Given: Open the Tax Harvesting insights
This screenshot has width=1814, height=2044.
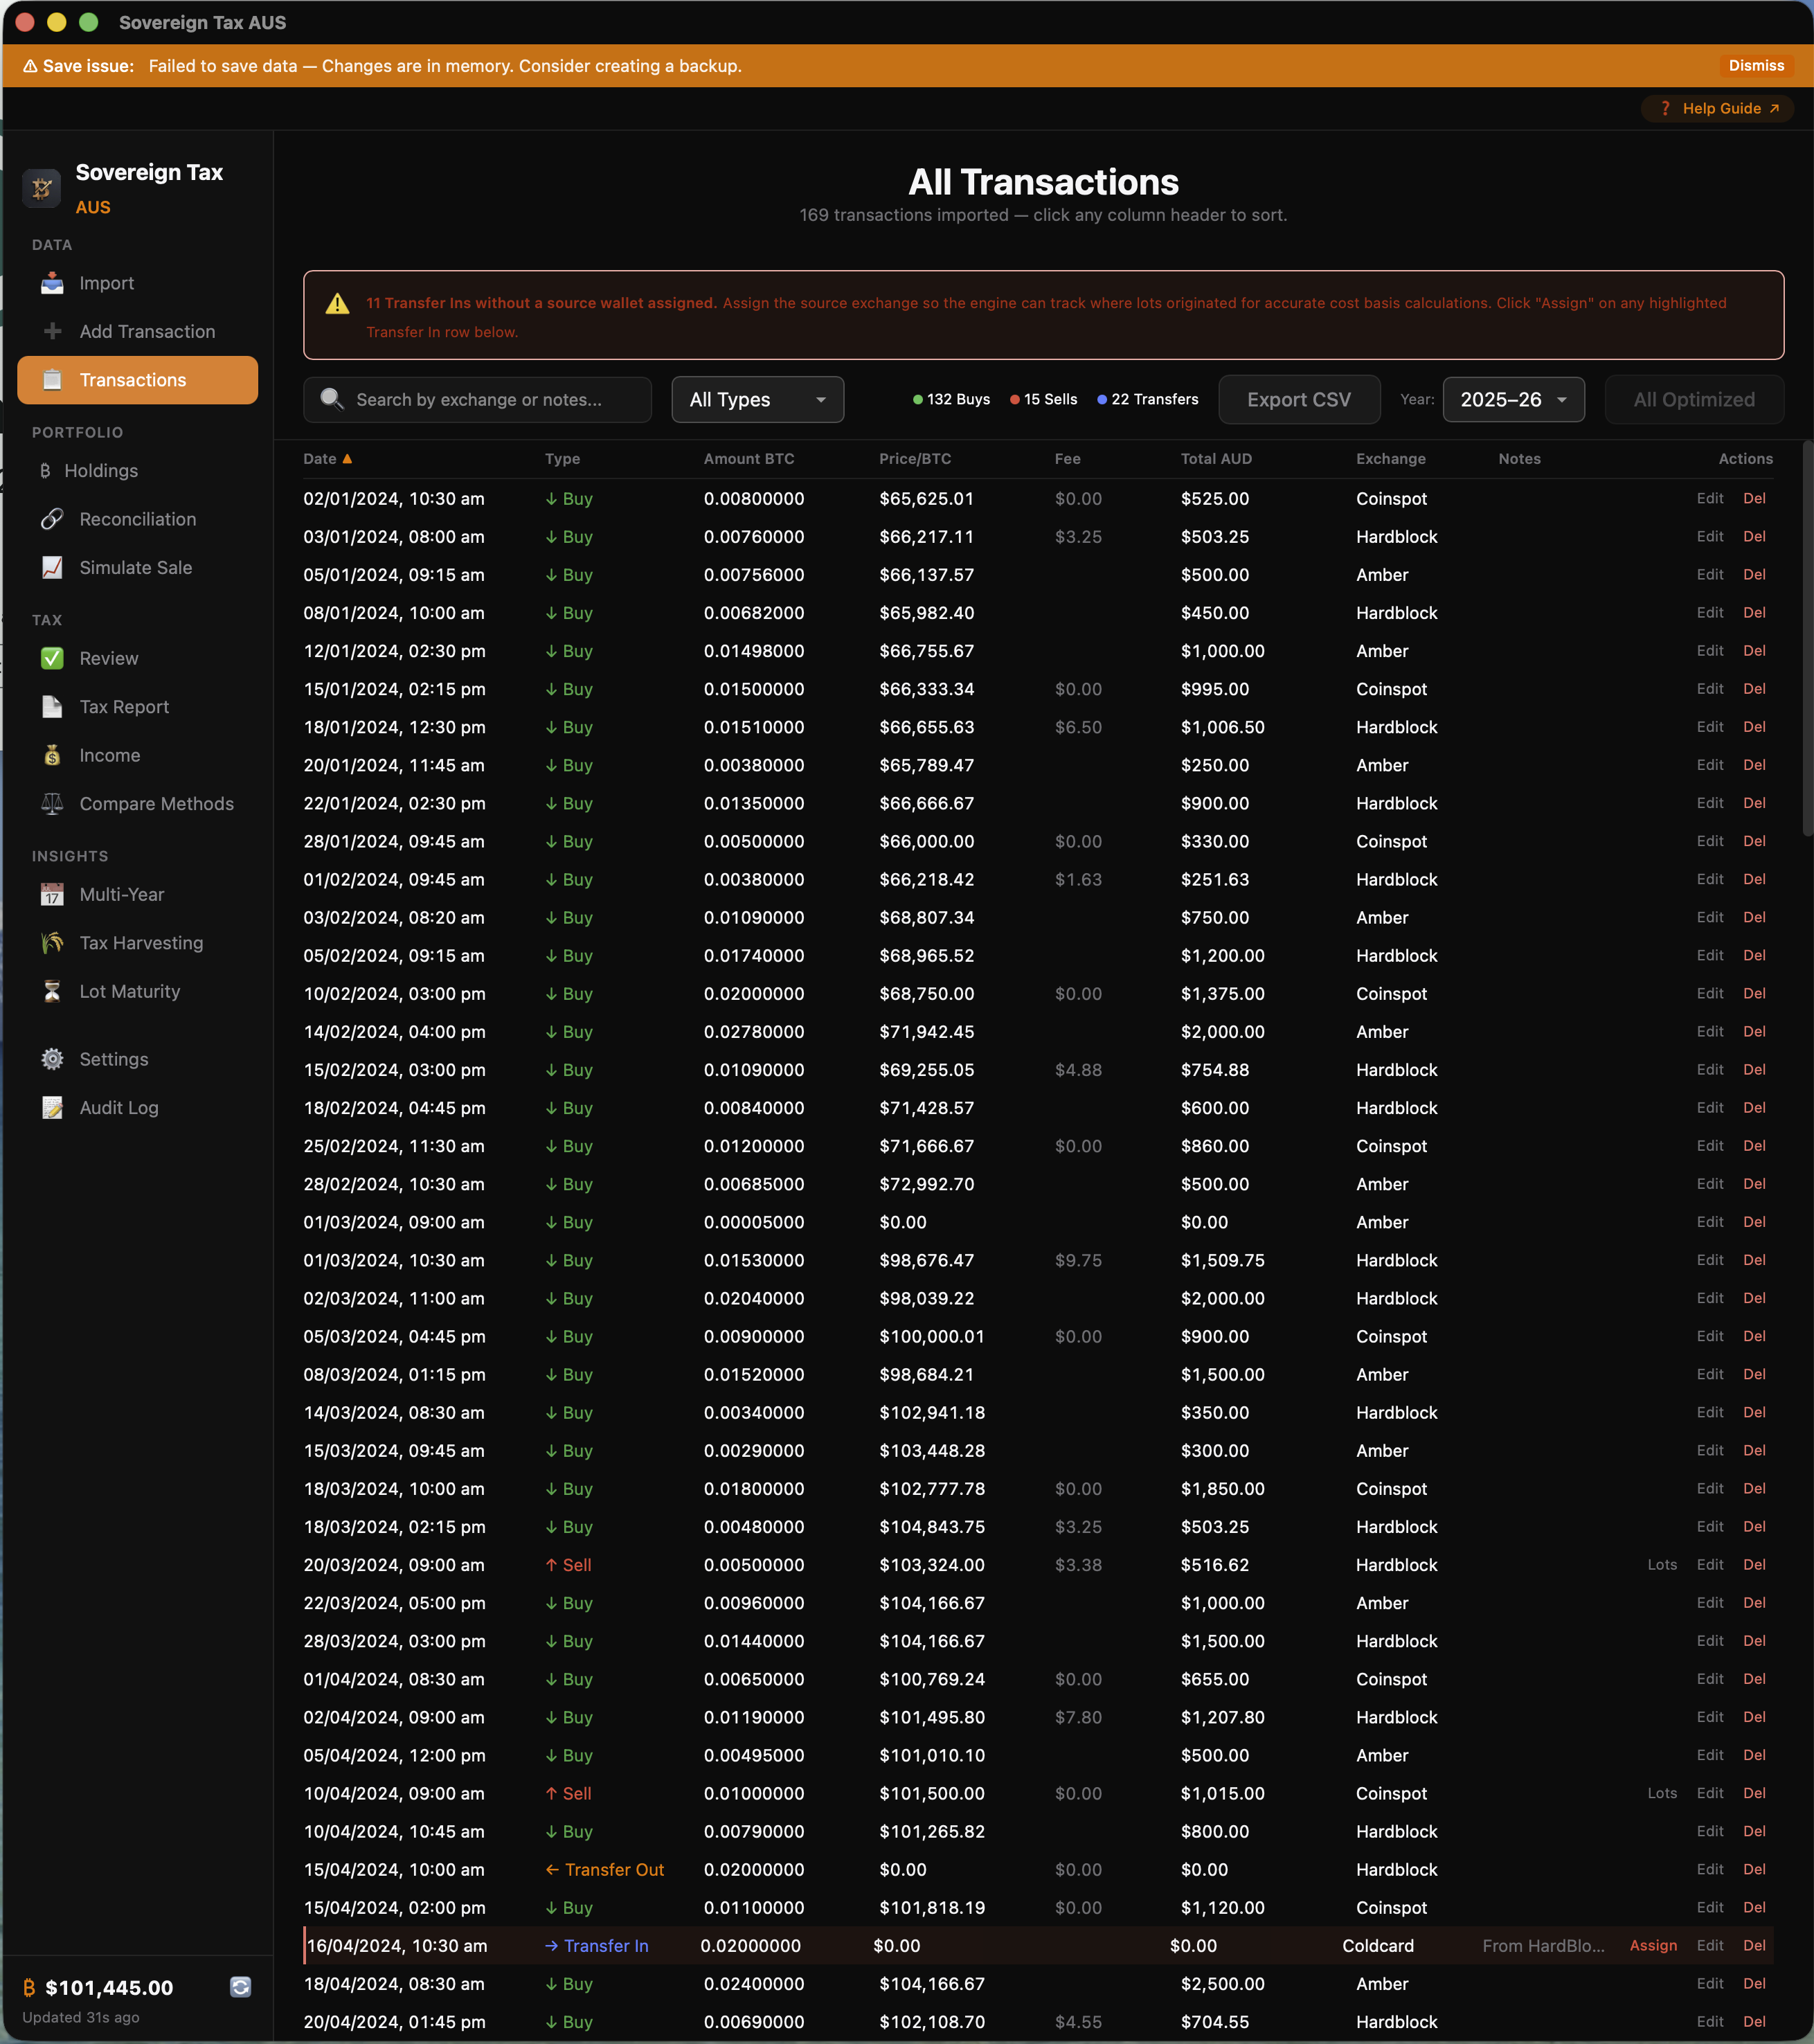Looking at the screenshot, I should (x=140, y=942).
